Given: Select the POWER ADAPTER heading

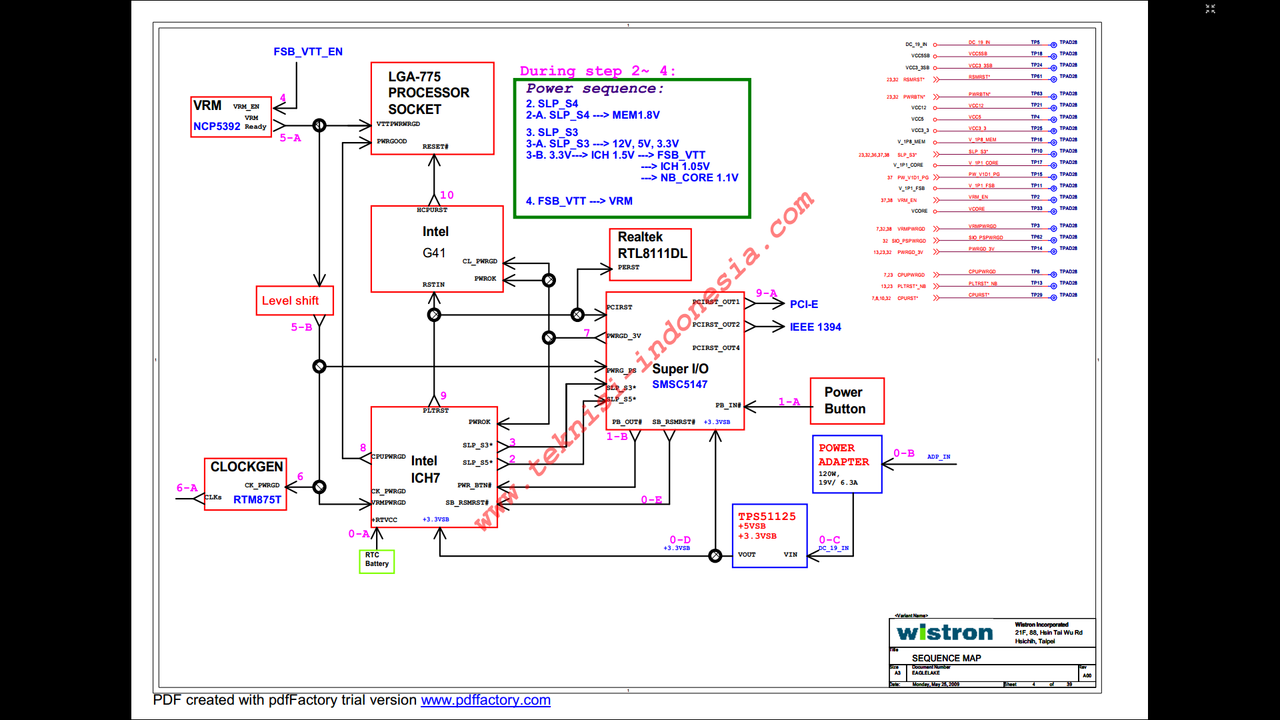Looking at the screenshot, I should tap(844, 455).
